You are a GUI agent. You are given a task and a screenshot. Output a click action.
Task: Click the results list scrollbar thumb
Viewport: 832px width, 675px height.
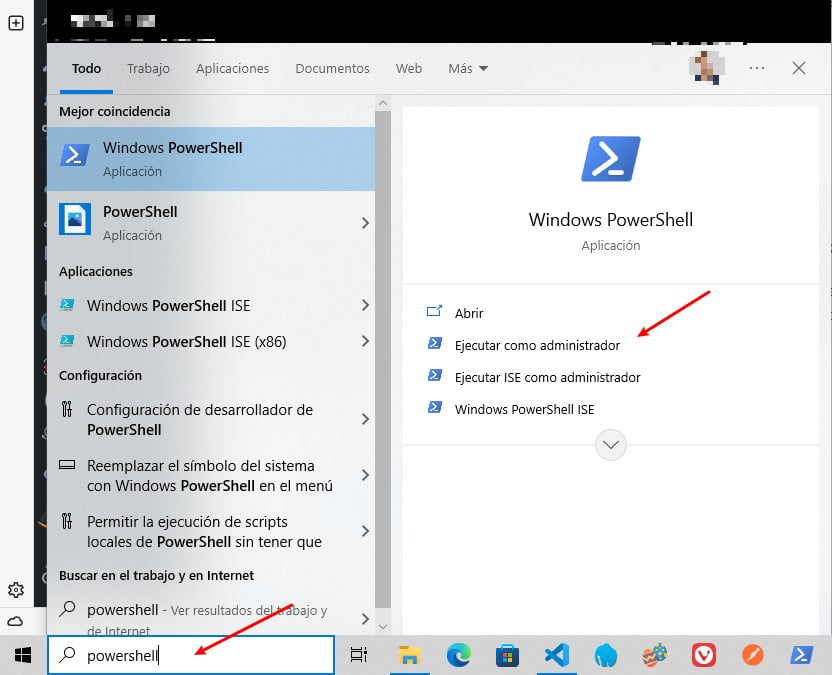[x=383, y=359]
